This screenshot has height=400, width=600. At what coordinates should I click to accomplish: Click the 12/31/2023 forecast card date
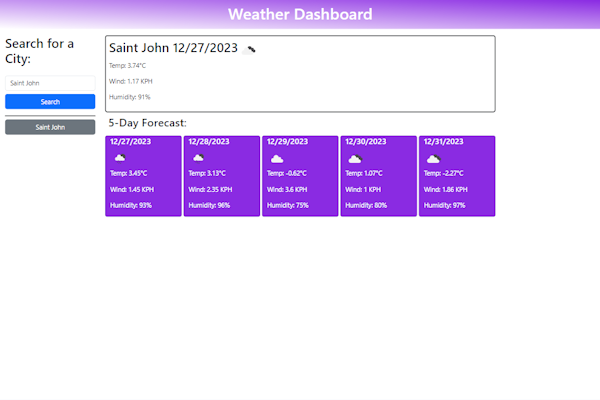(443, 142)
